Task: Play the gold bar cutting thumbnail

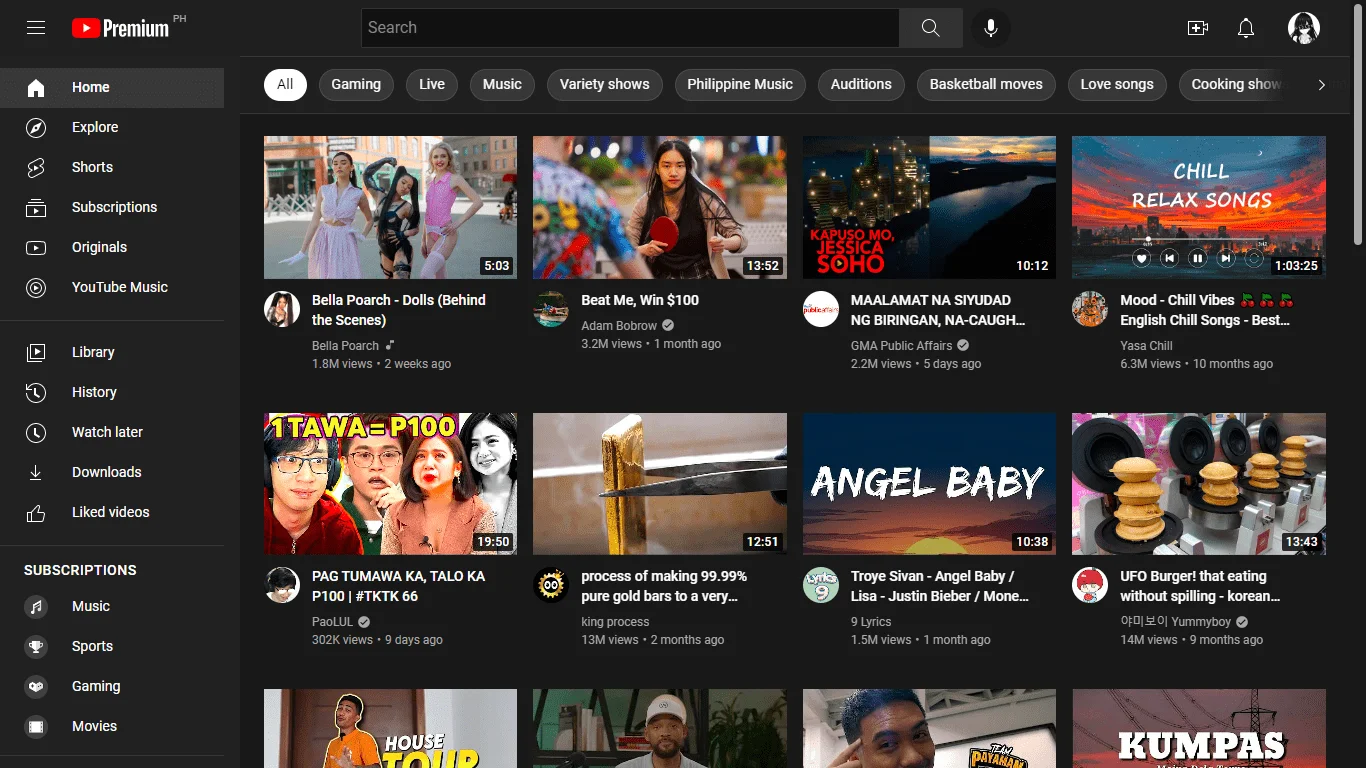Action: 660,484
